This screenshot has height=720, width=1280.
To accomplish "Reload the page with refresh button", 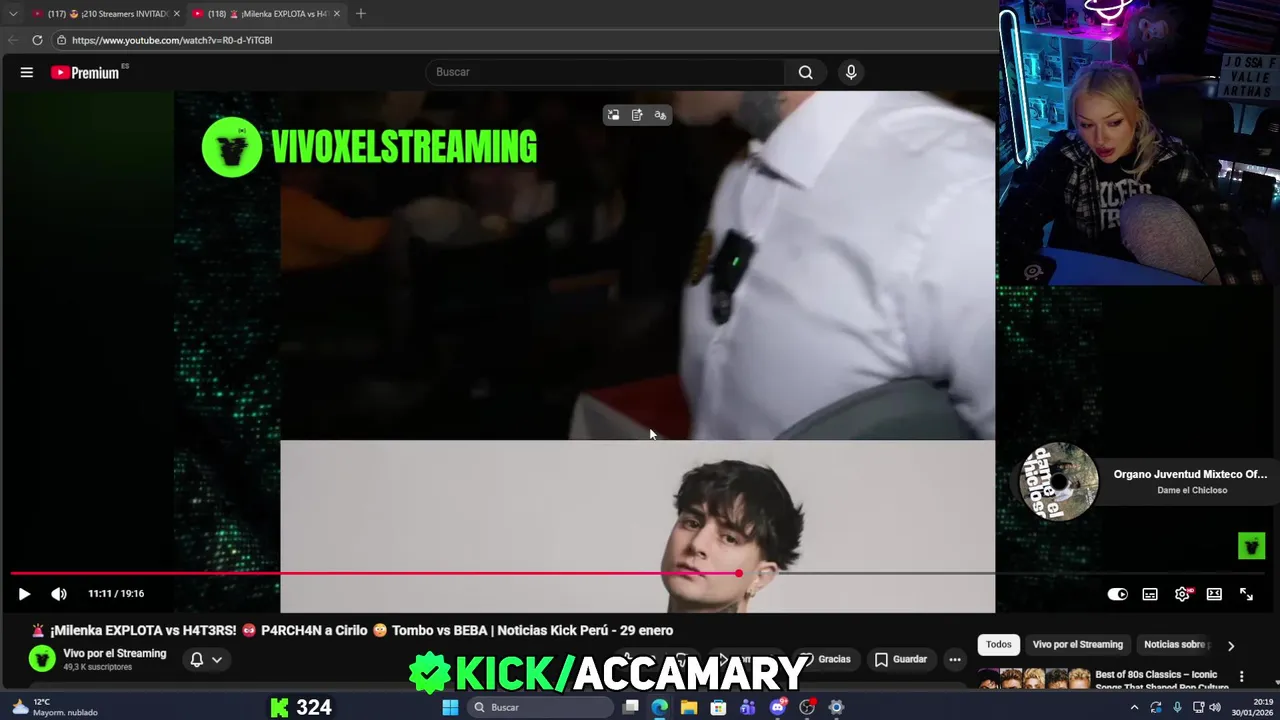I will tap(37, 40).
